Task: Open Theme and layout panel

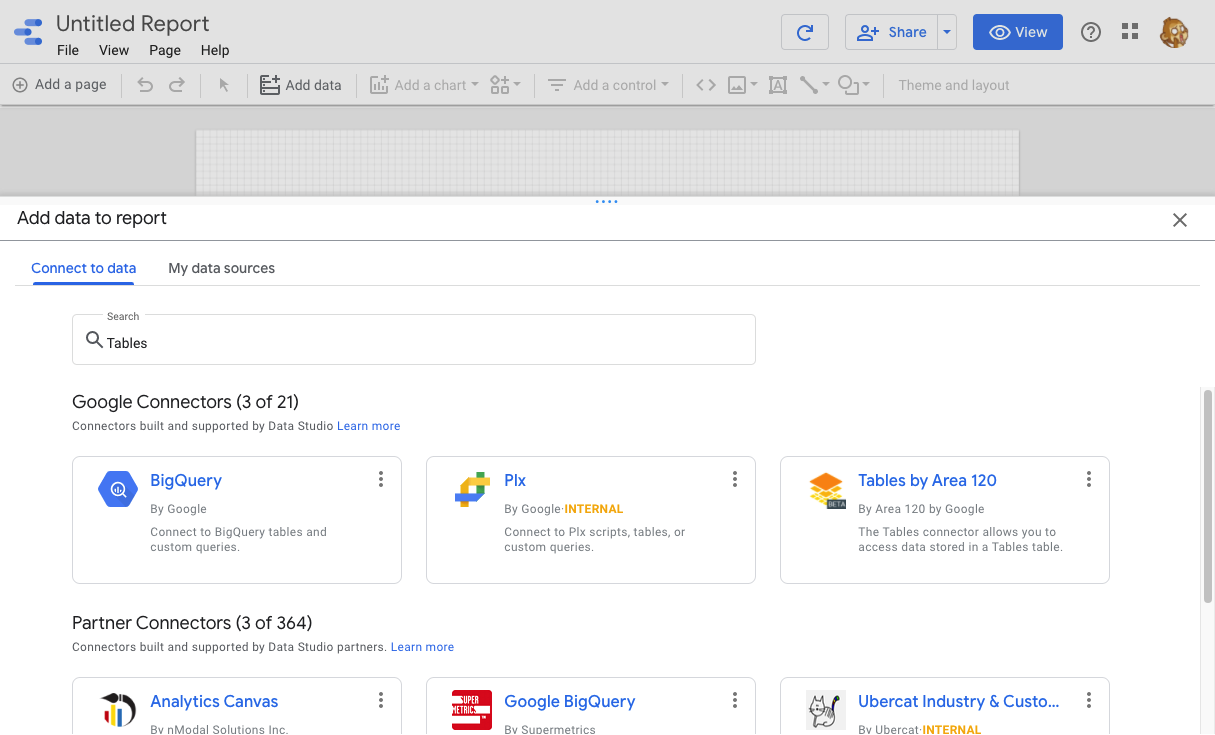Action: tap(954, 85)
